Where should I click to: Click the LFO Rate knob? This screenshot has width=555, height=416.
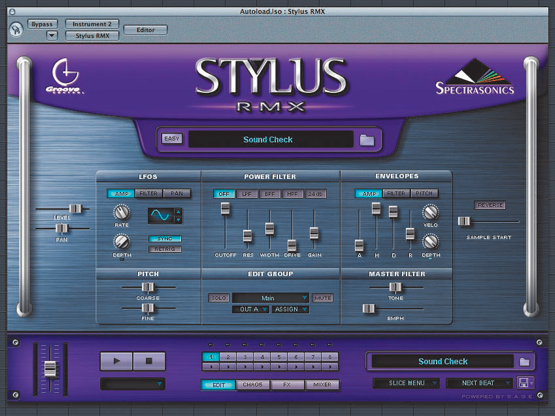click(x=121, y=212)
